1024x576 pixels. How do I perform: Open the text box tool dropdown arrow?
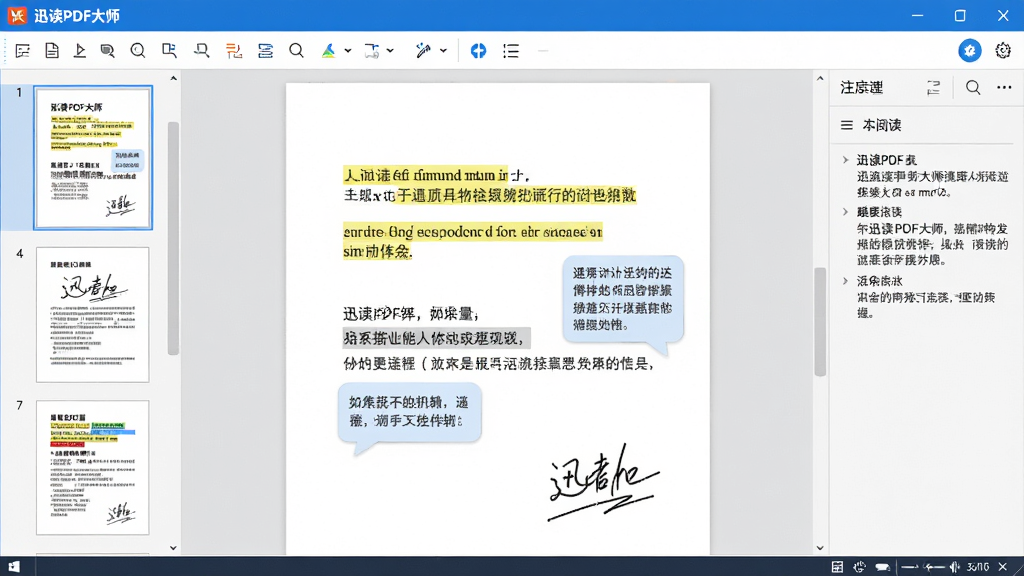coord(390,50)
